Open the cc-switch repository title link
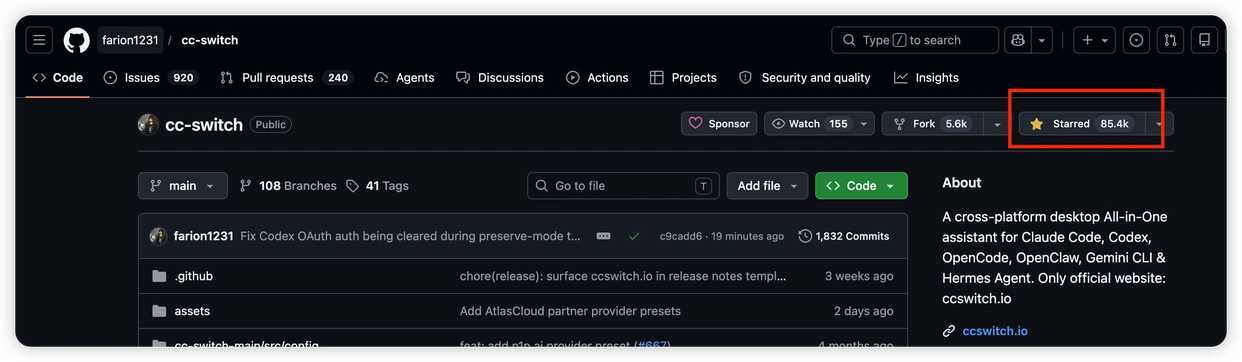The height and width of the screenshot is (362, 1242). 204,125
